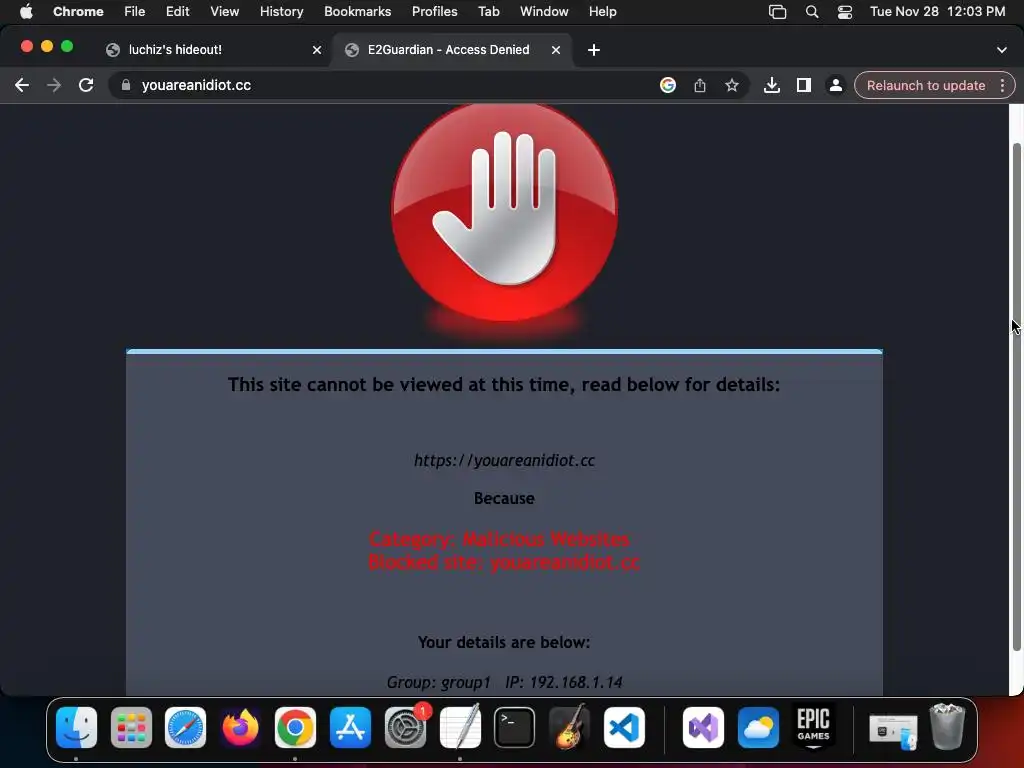Launch Firefox from the Dock
This screenshot has width=1024, height=768.
[x=240, y=728]
